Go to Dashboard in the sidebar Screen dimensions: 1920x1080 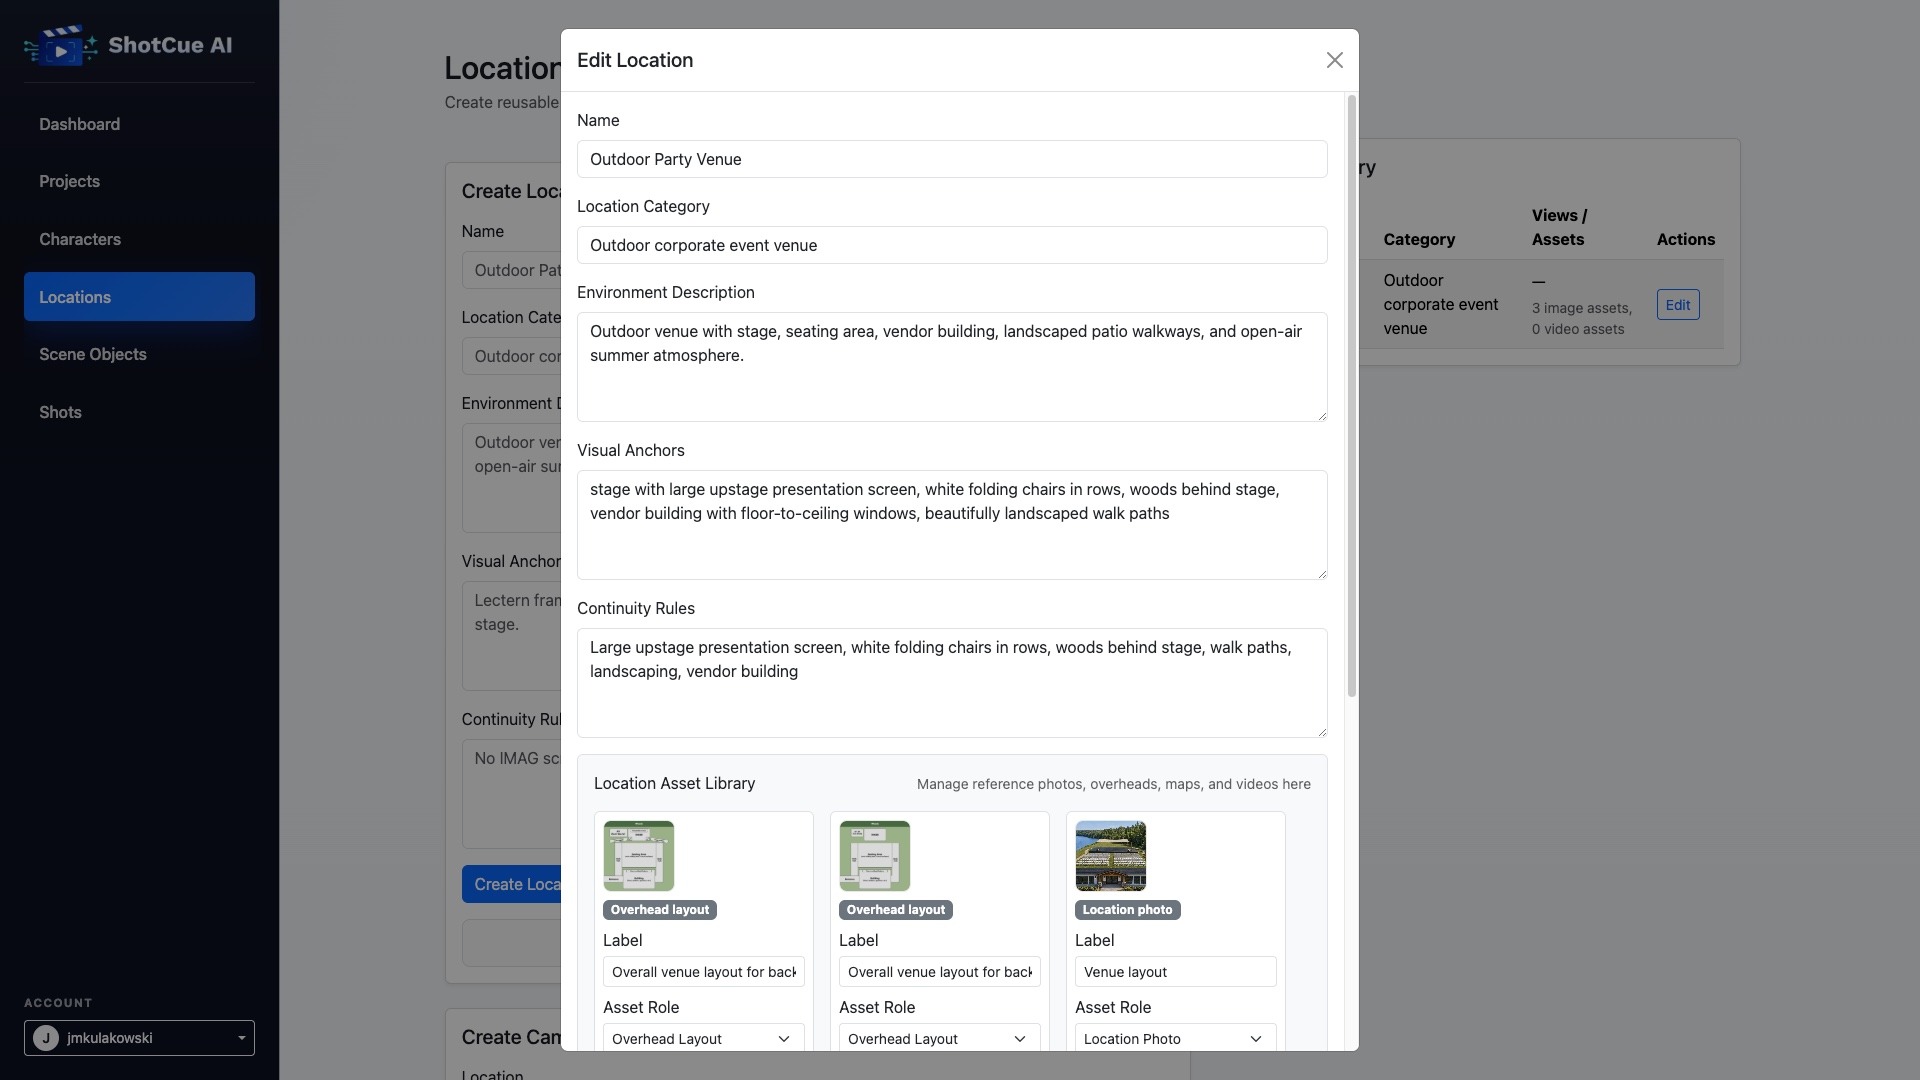(x=139, y=124)
